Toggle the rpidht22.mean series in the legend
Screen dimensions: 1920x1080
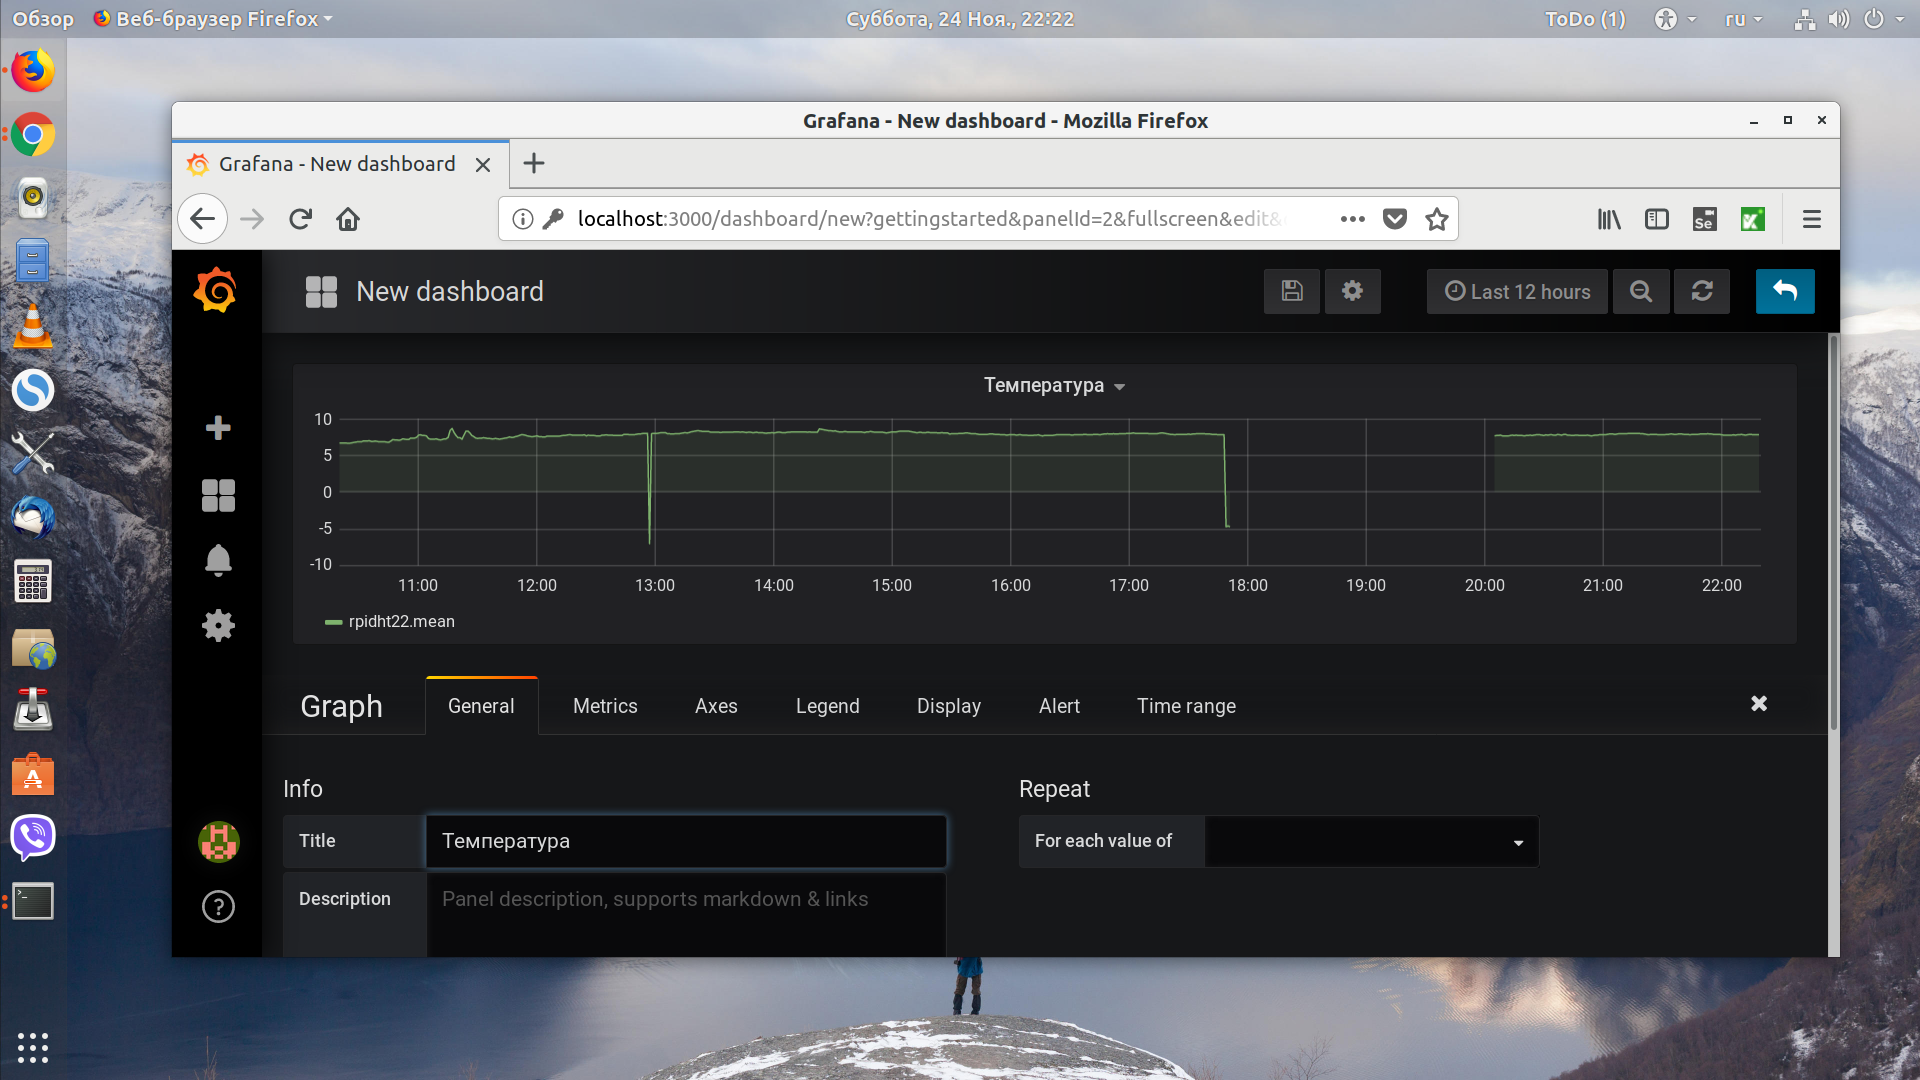coord(401,621)
